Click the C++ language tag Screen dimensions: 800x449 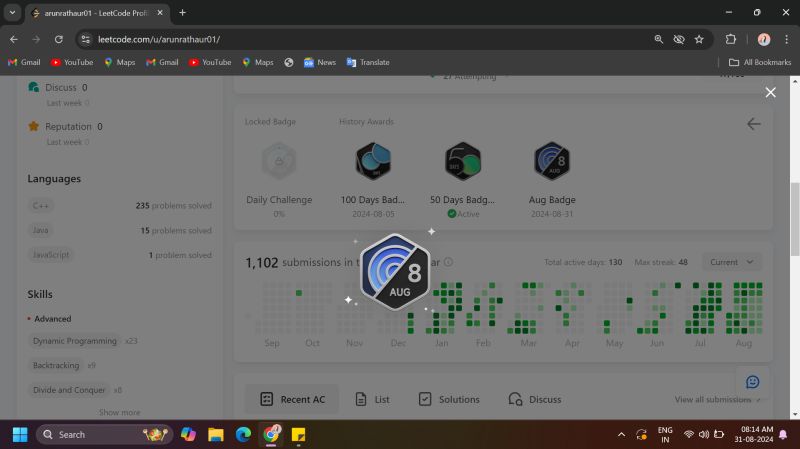click(x=40, y=206)
